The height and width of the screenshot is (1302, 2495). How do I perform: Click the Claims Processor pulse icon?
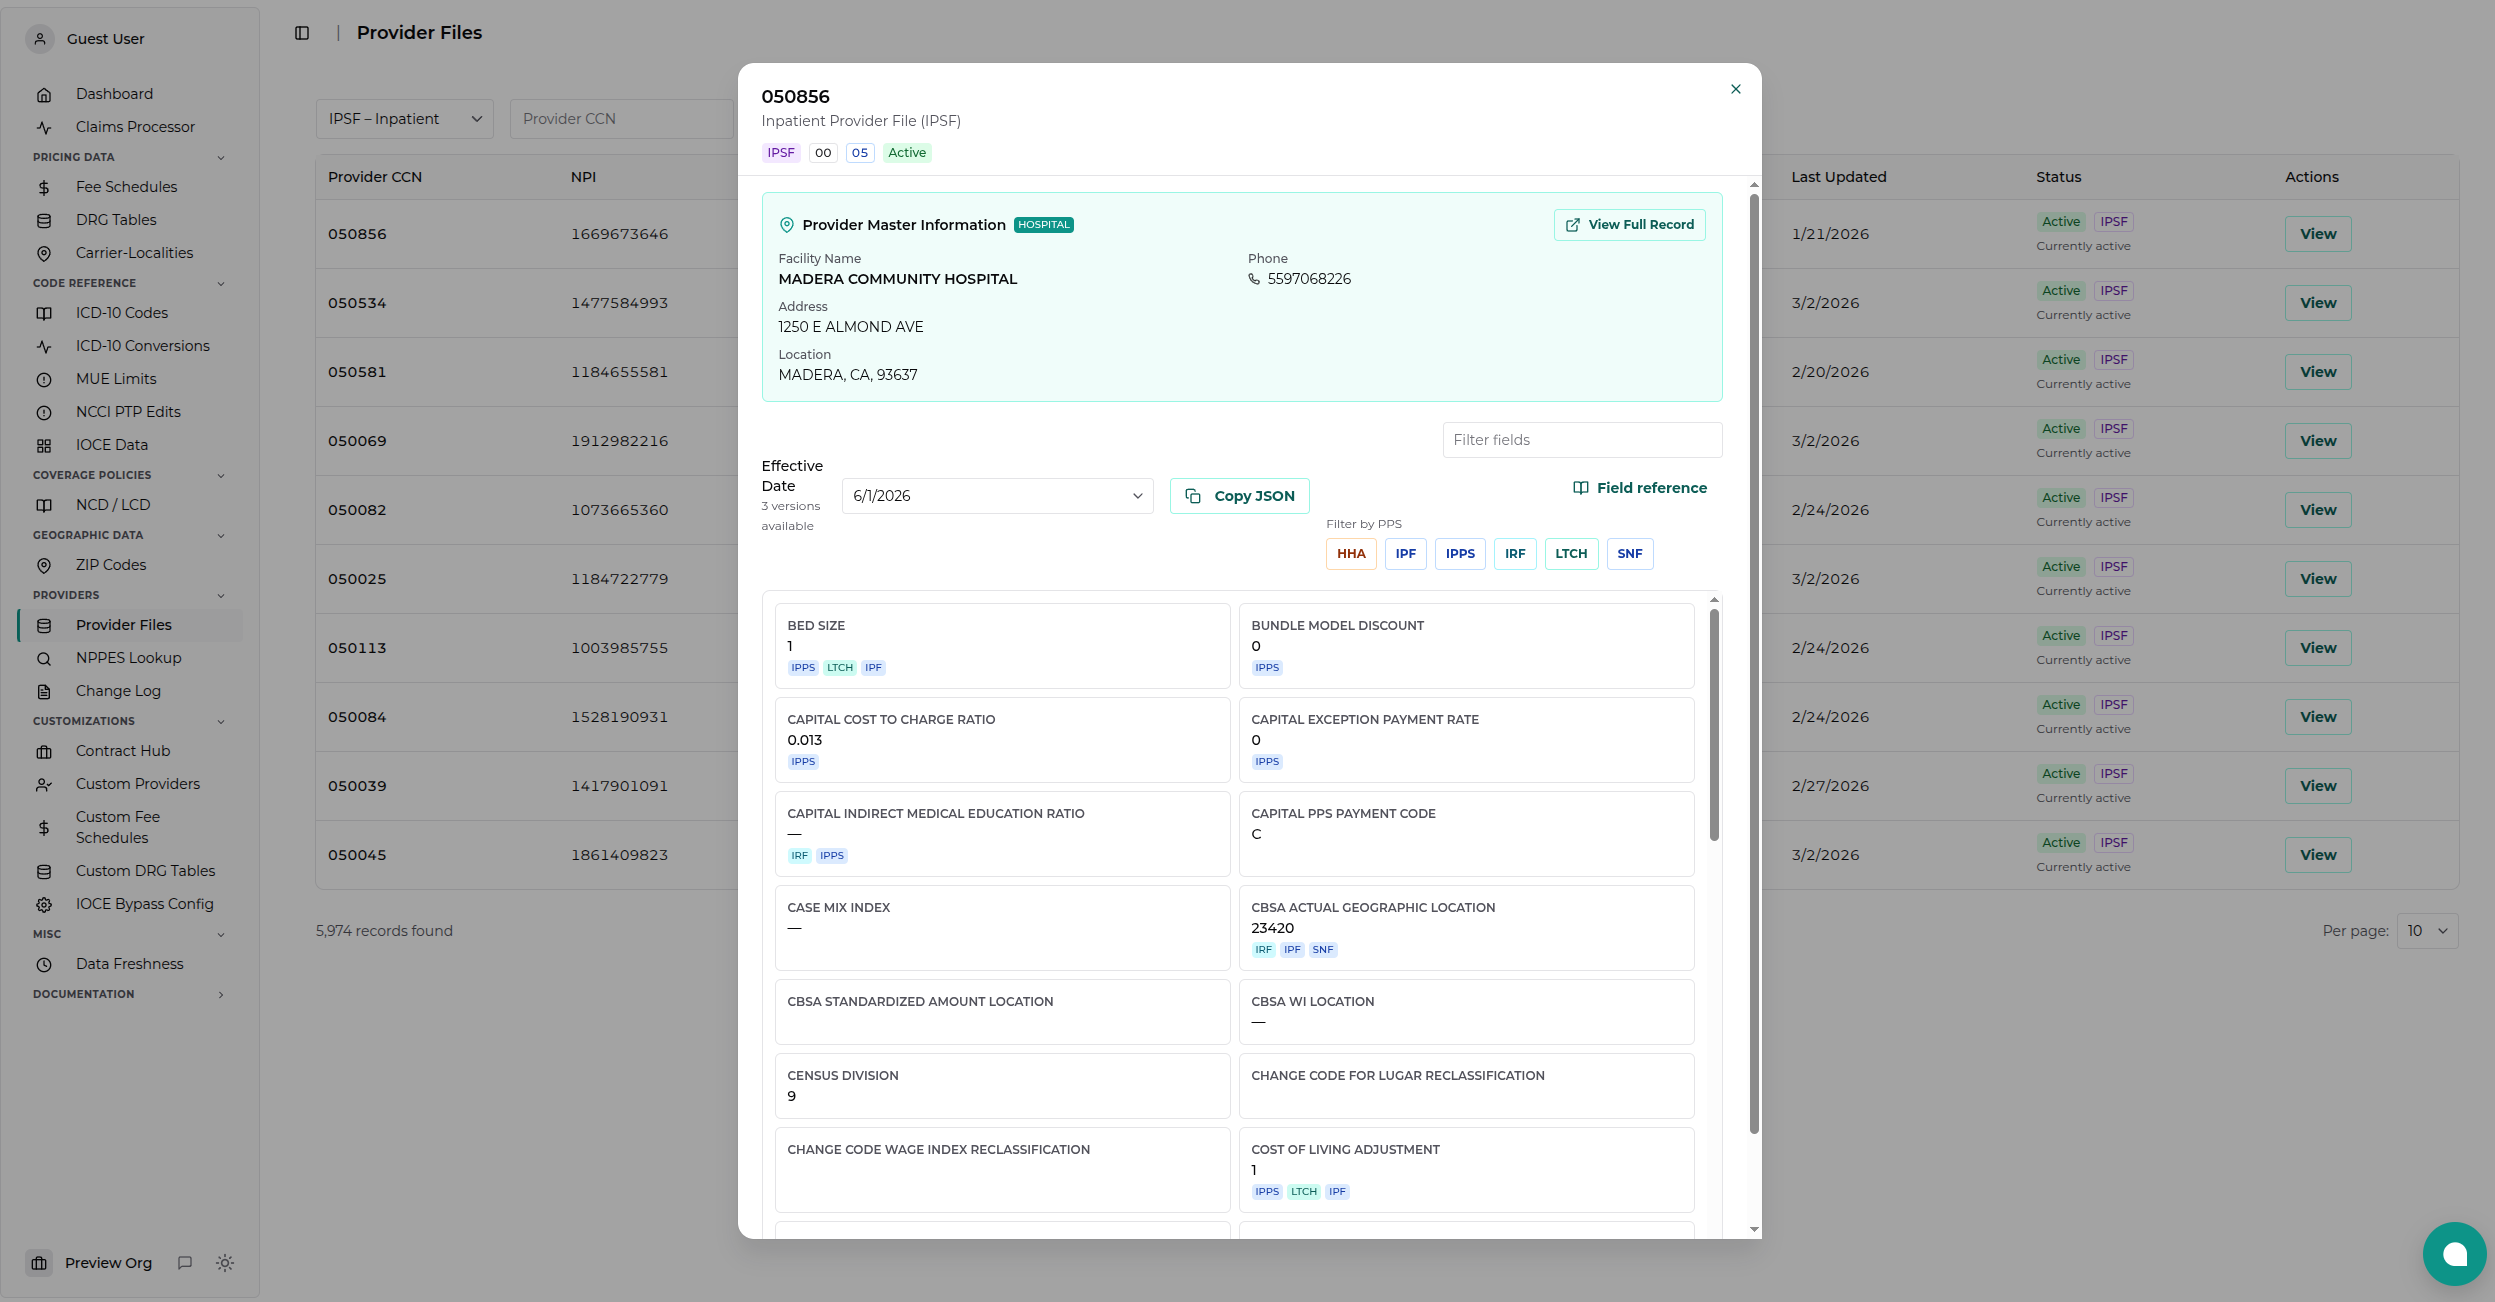[x=44, y=128]
